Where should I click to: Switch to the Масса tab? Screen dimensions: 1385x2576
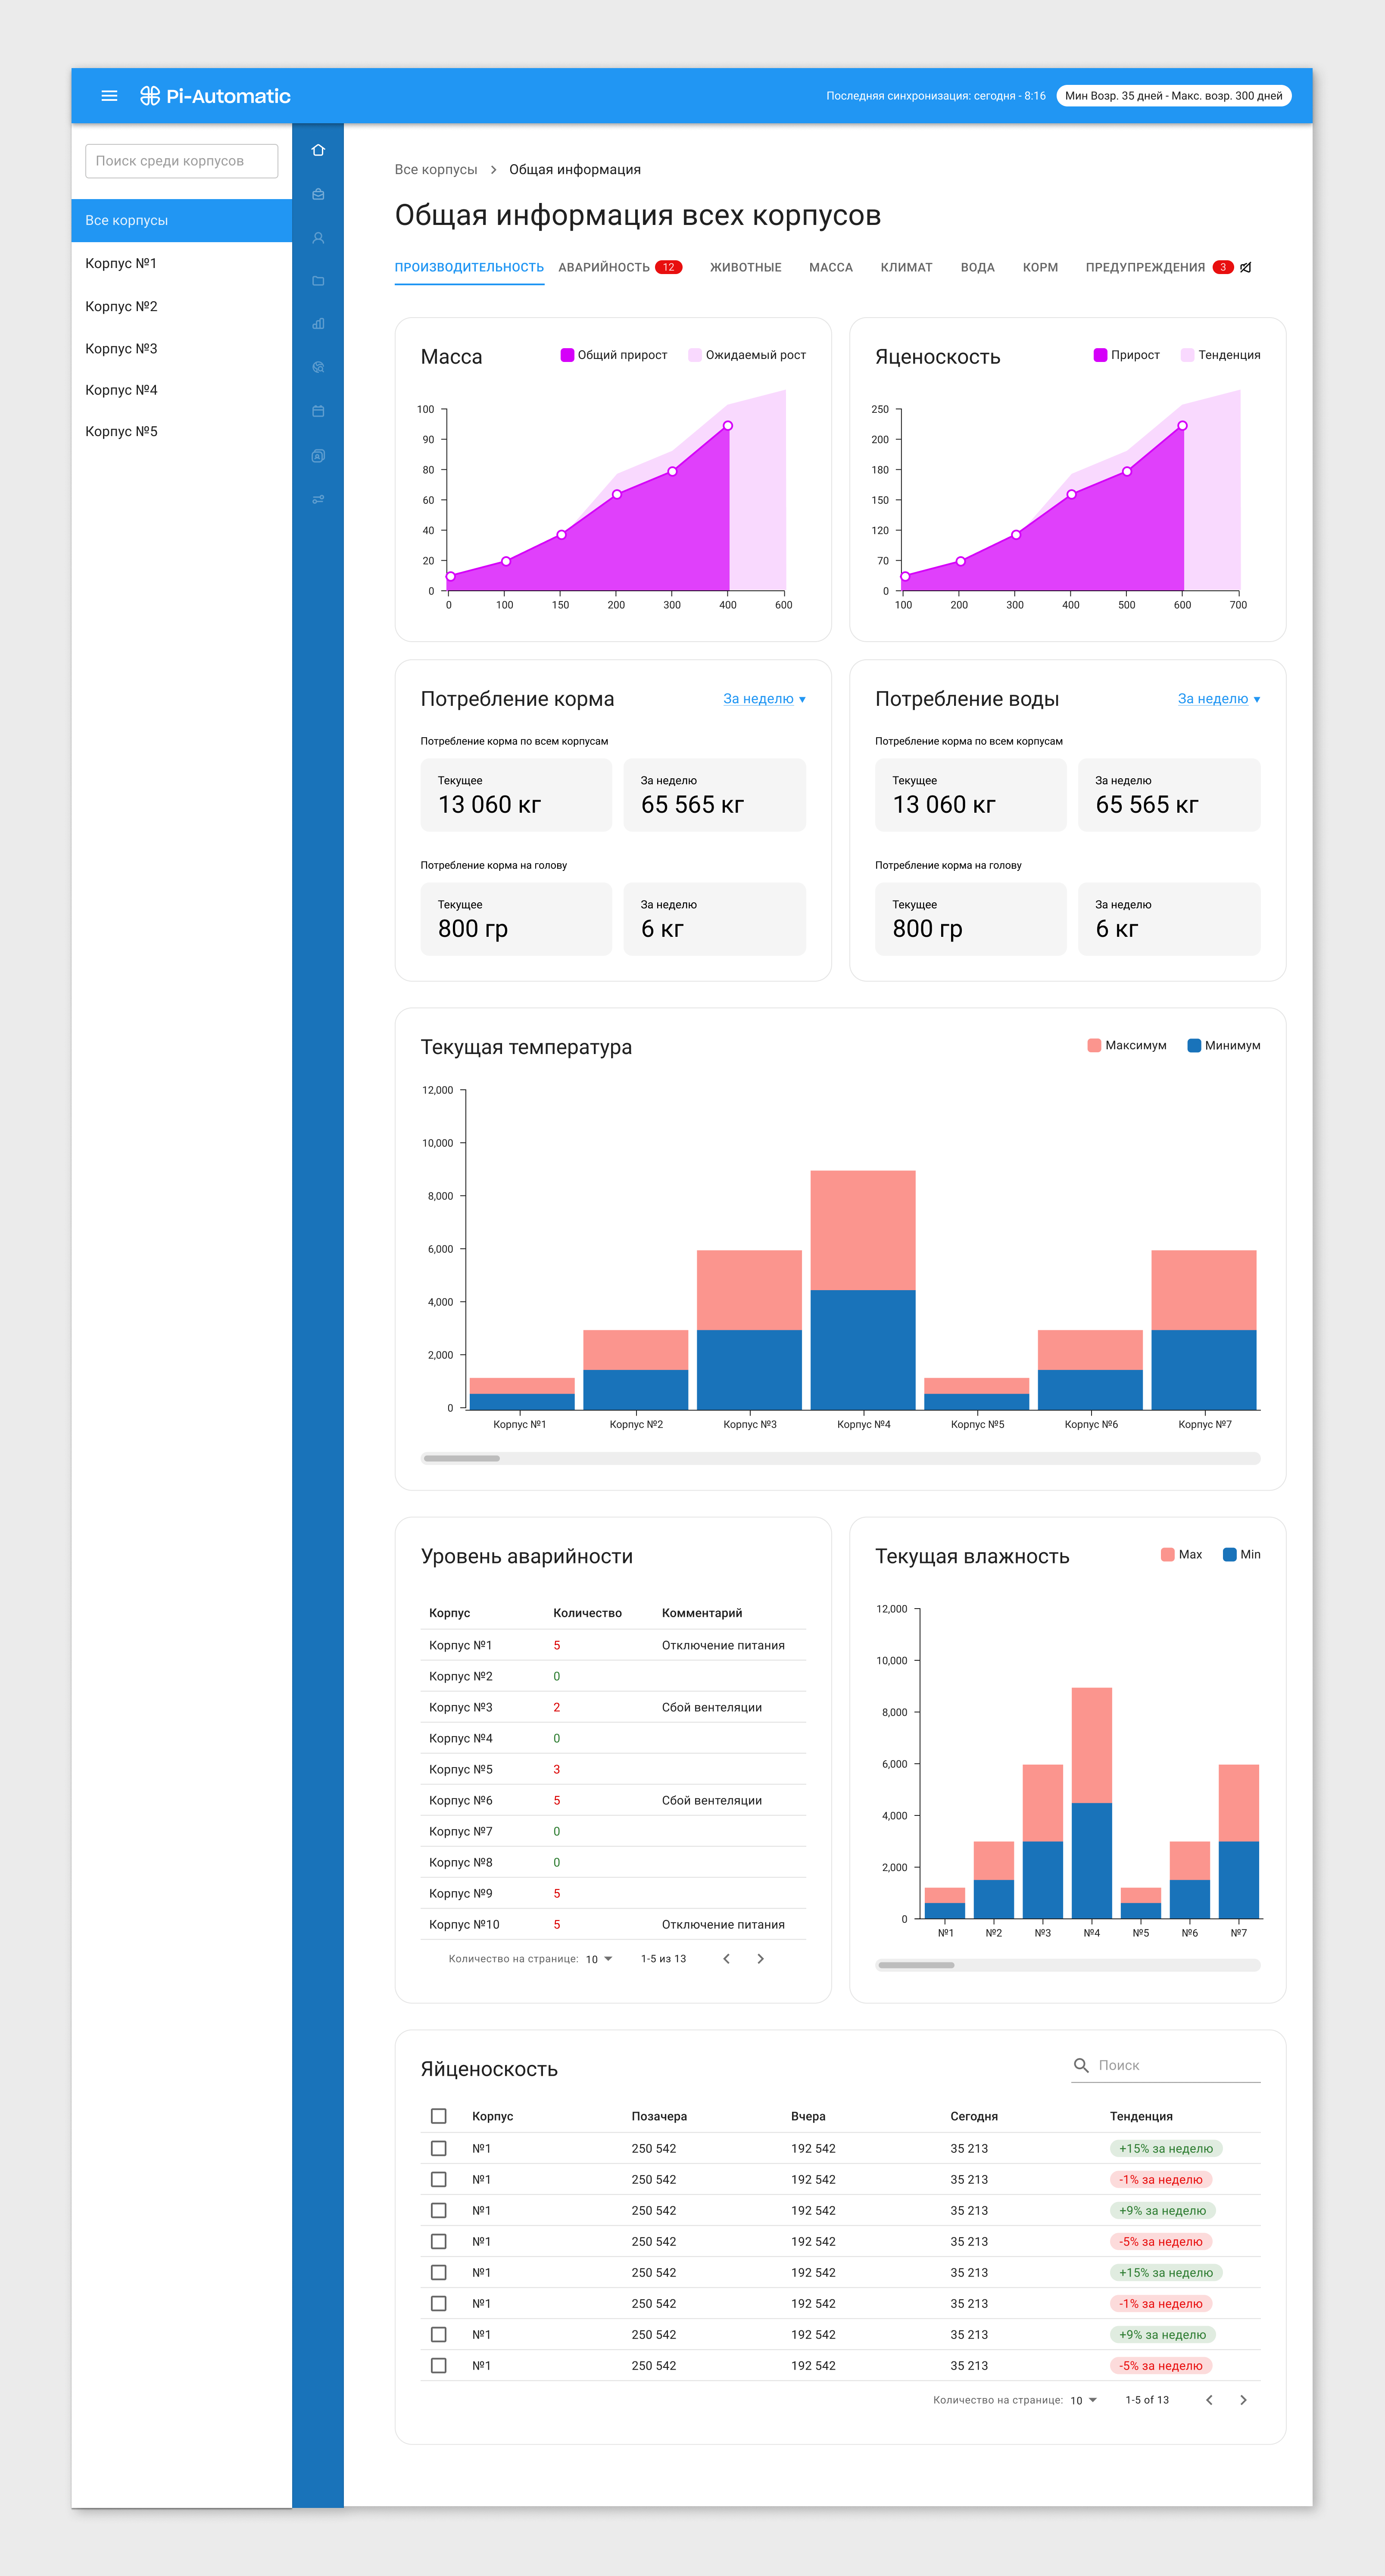tap(831, 267)
